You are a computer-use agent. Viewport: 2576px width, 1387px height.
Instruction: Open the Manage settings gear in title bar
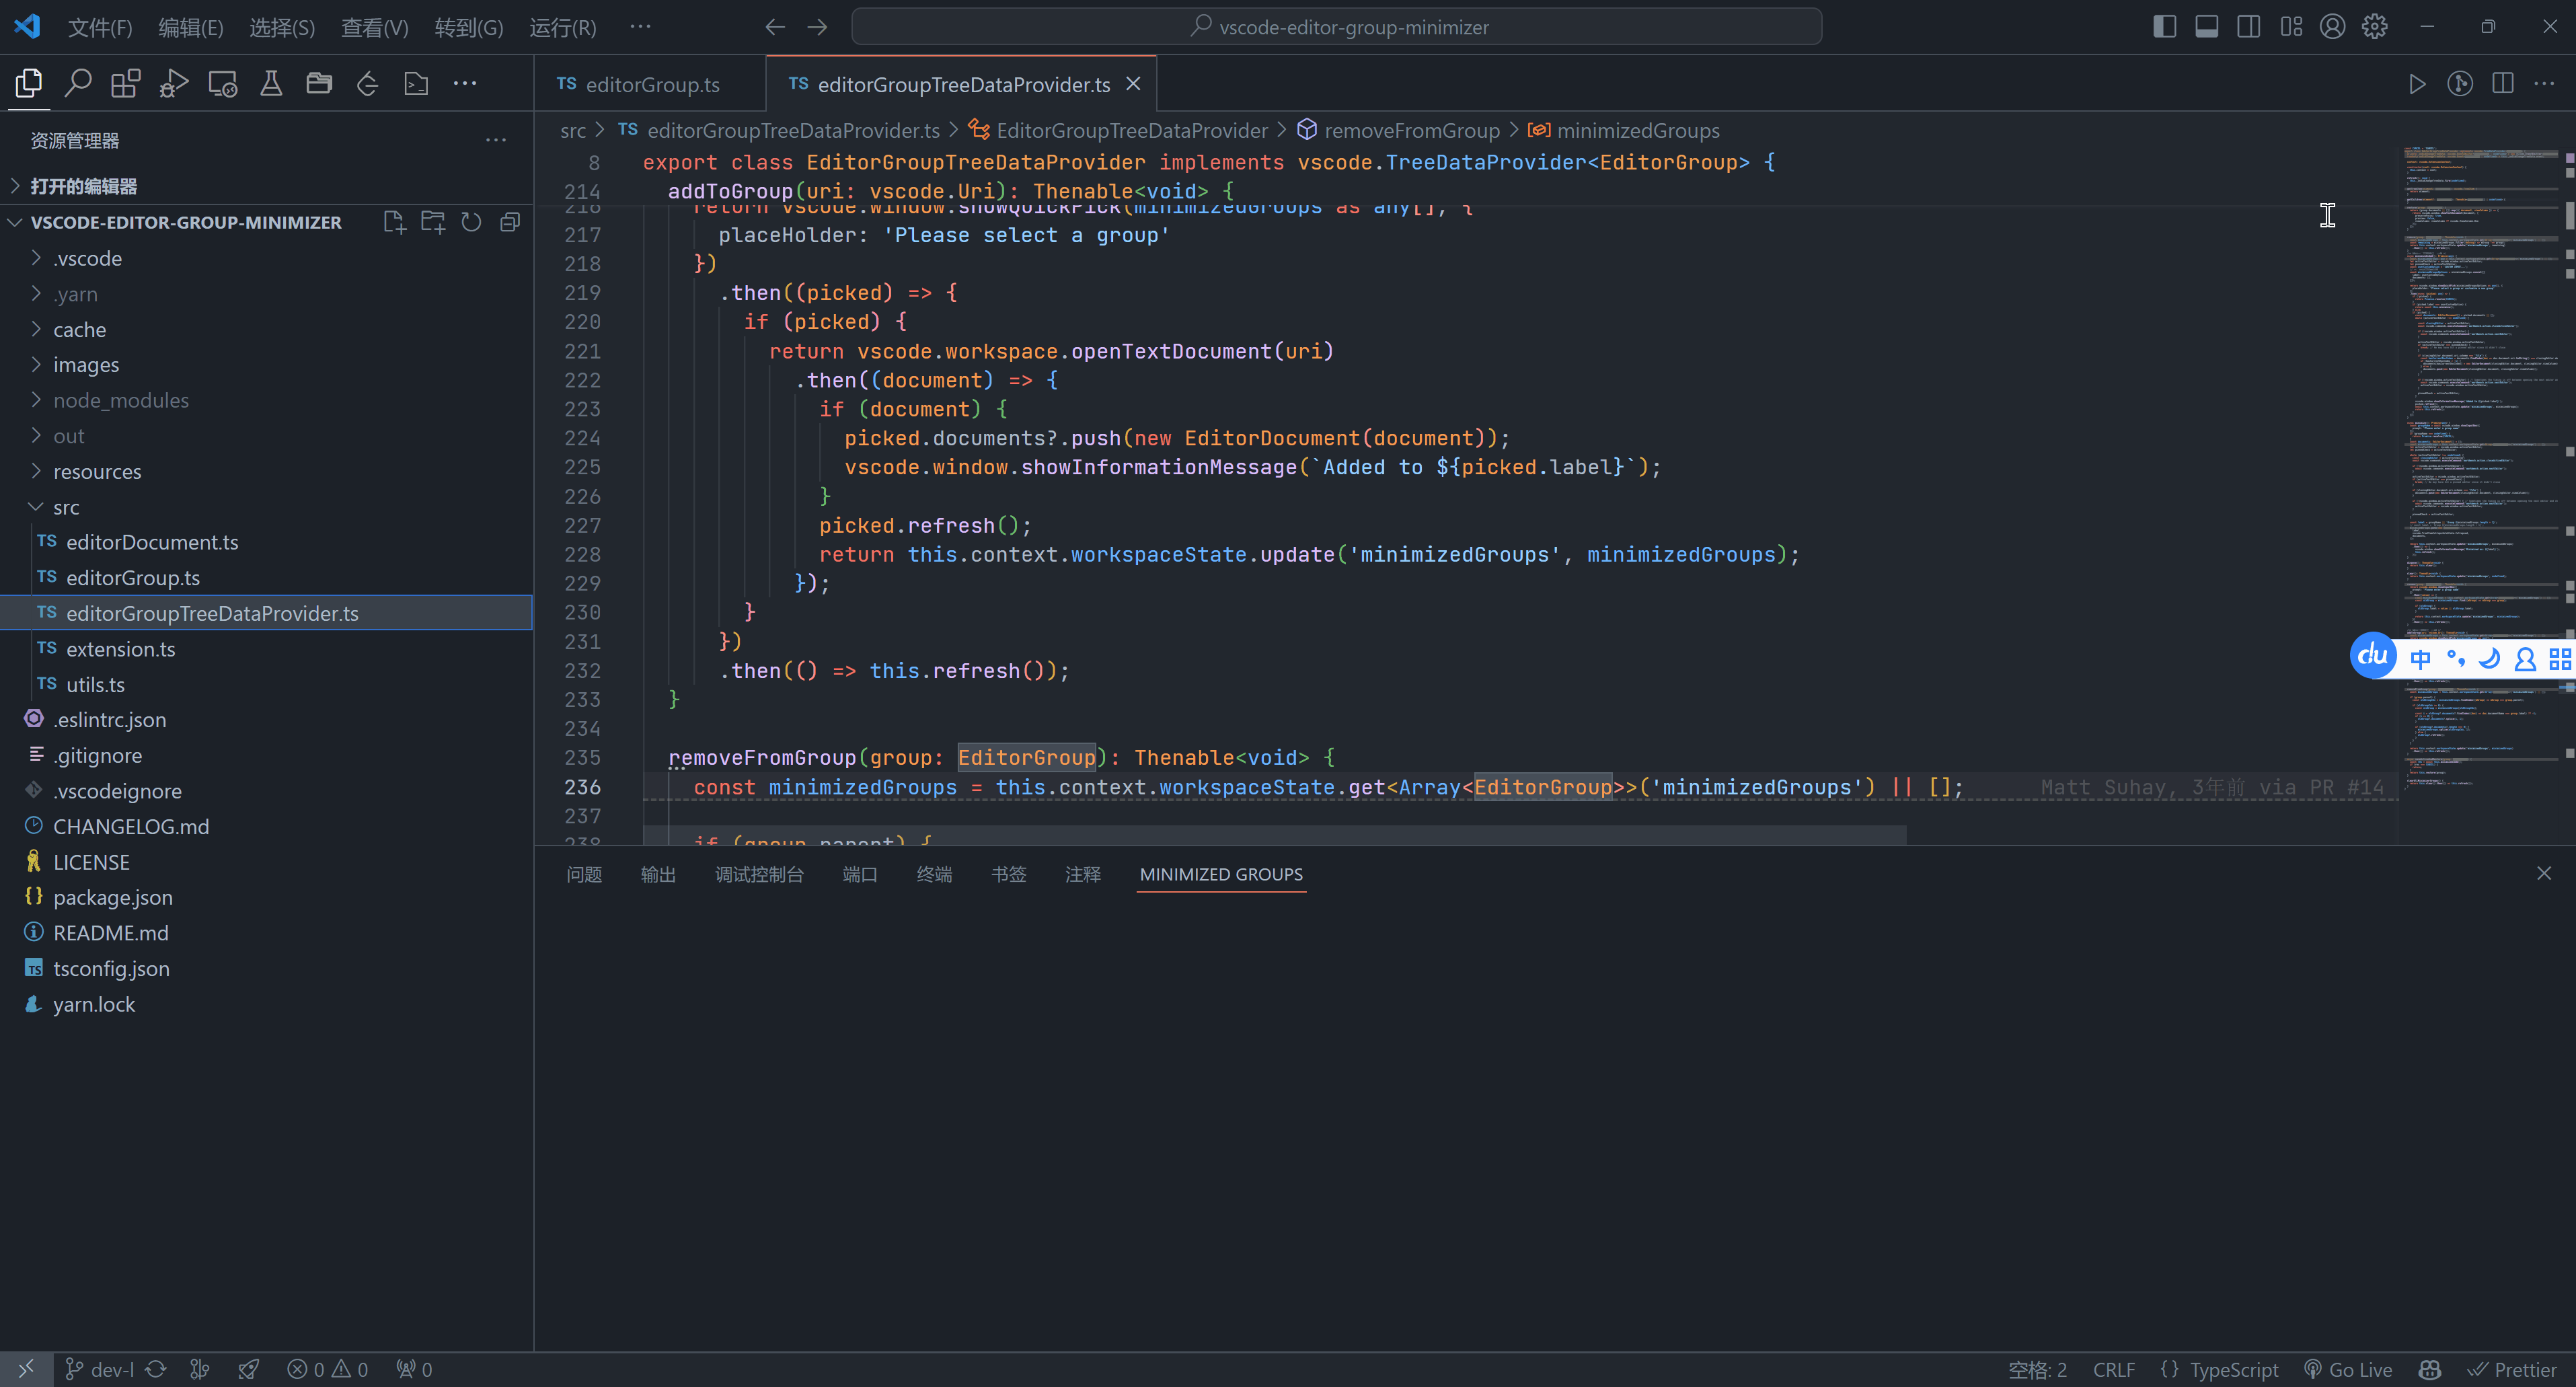pos(2375,27)
